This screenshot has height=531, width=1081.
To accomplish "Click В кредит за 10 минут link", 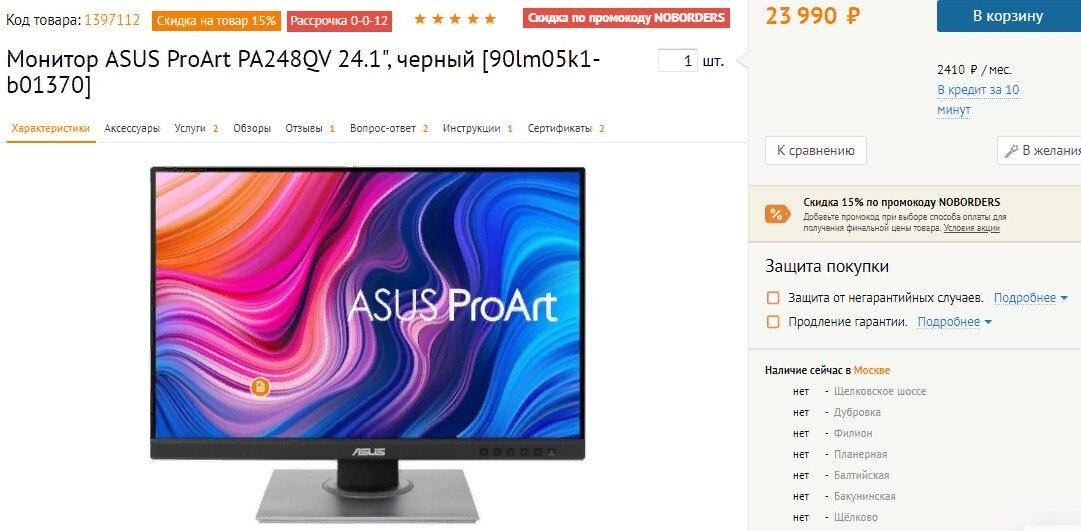I will (x=978, y=100).
